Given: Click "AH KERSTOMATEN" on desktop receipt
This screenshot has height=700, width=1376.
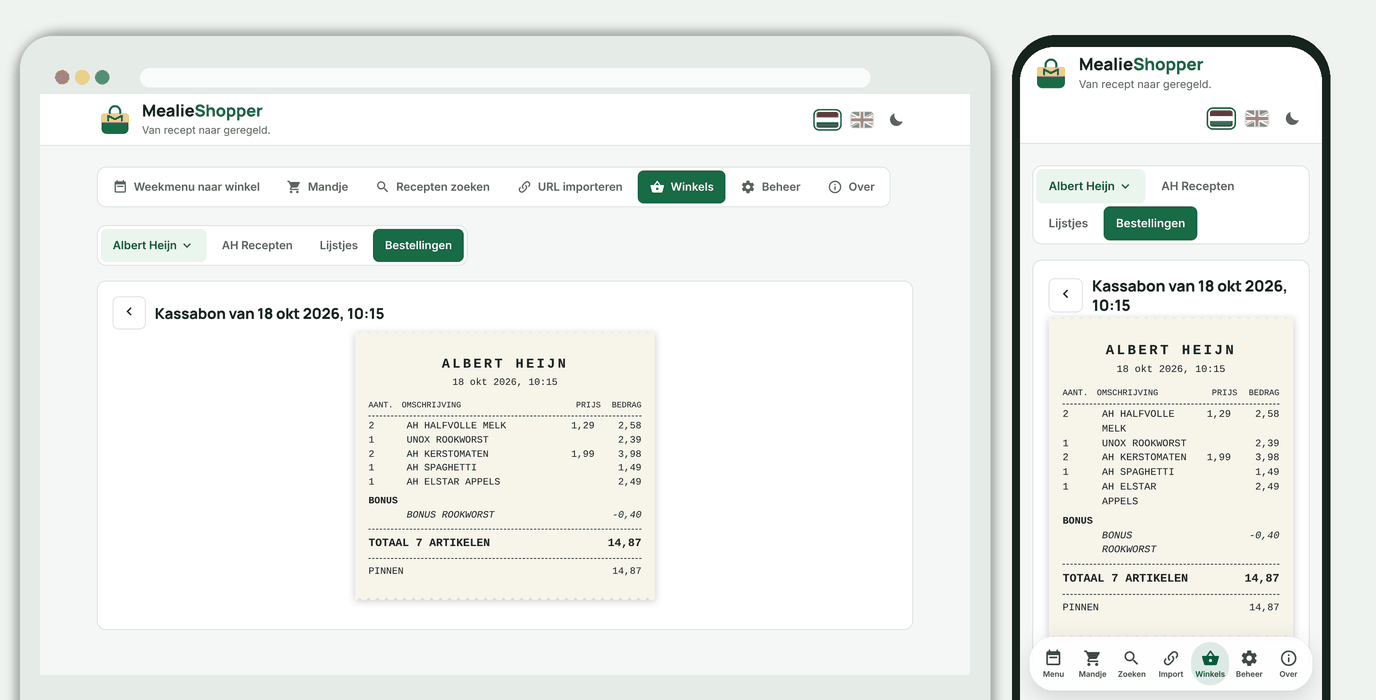Looking at the screenshot, I should (x=447, y=453).
